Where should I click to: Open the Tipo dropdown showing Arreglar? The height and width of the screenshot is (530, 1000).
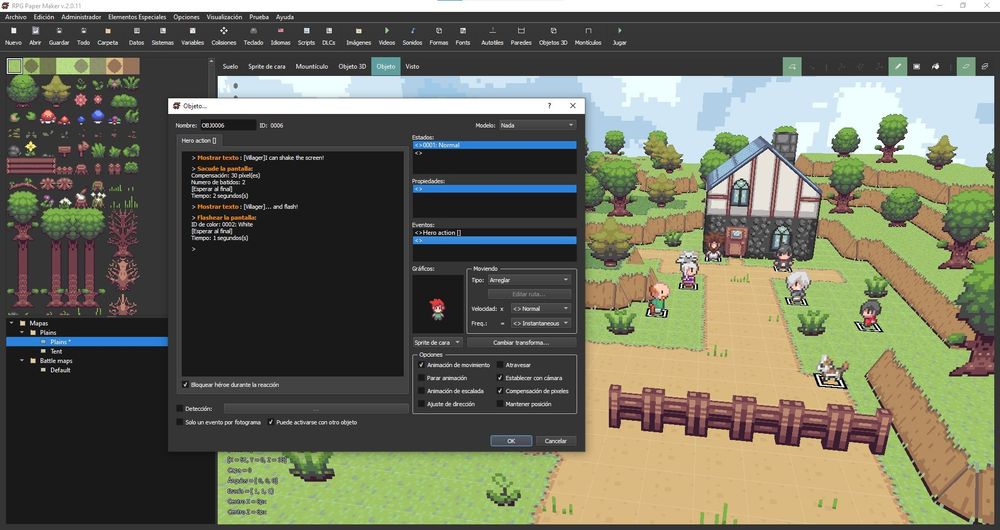click(529, 280)
